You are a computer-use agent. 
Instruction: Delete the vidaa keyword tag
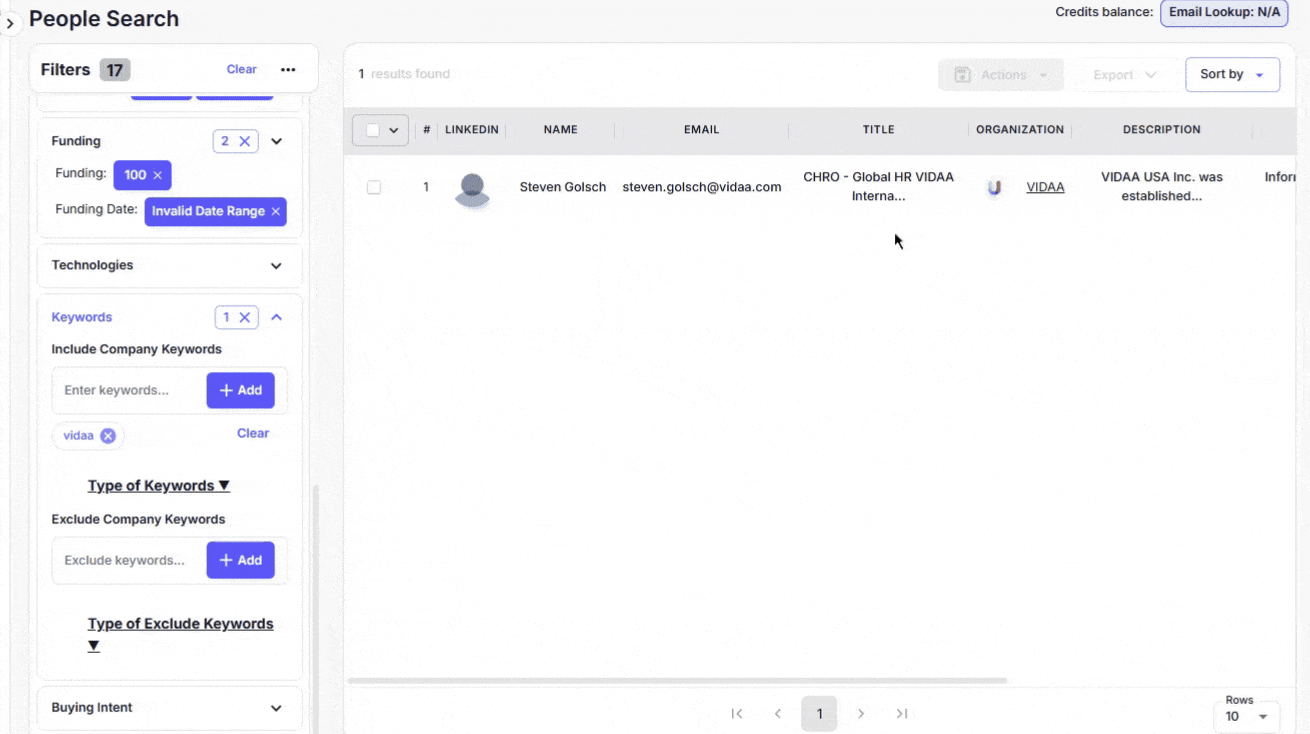pos(108,436)
